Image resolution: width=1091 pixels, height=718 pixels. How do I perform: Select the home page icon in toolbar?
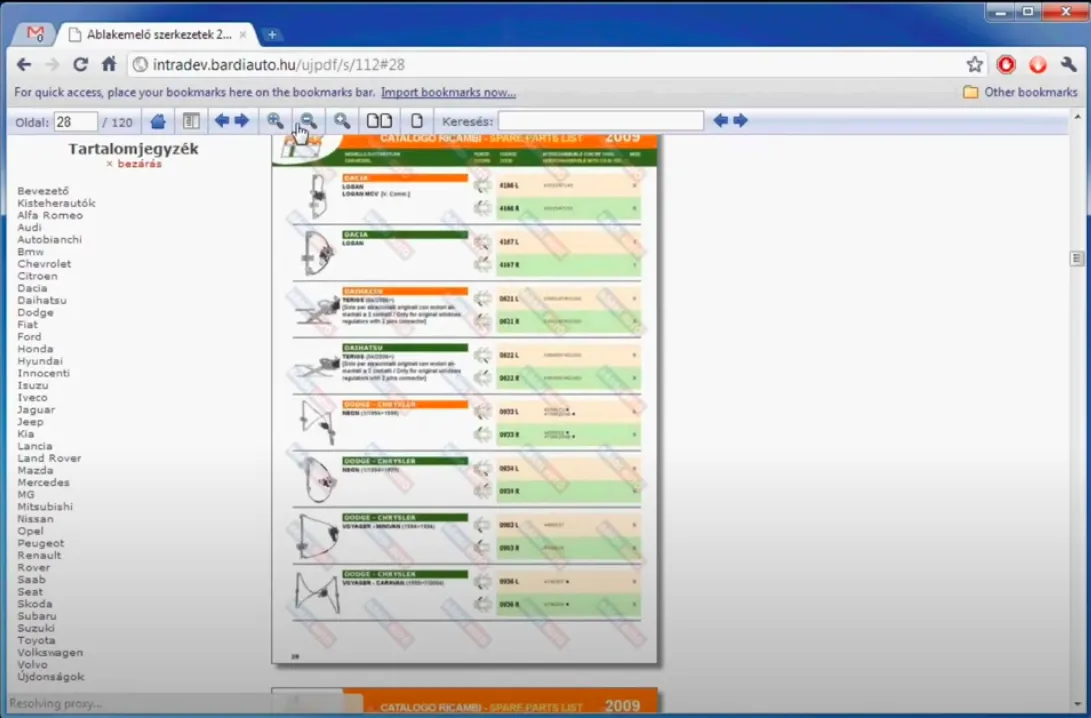(158, 120)
